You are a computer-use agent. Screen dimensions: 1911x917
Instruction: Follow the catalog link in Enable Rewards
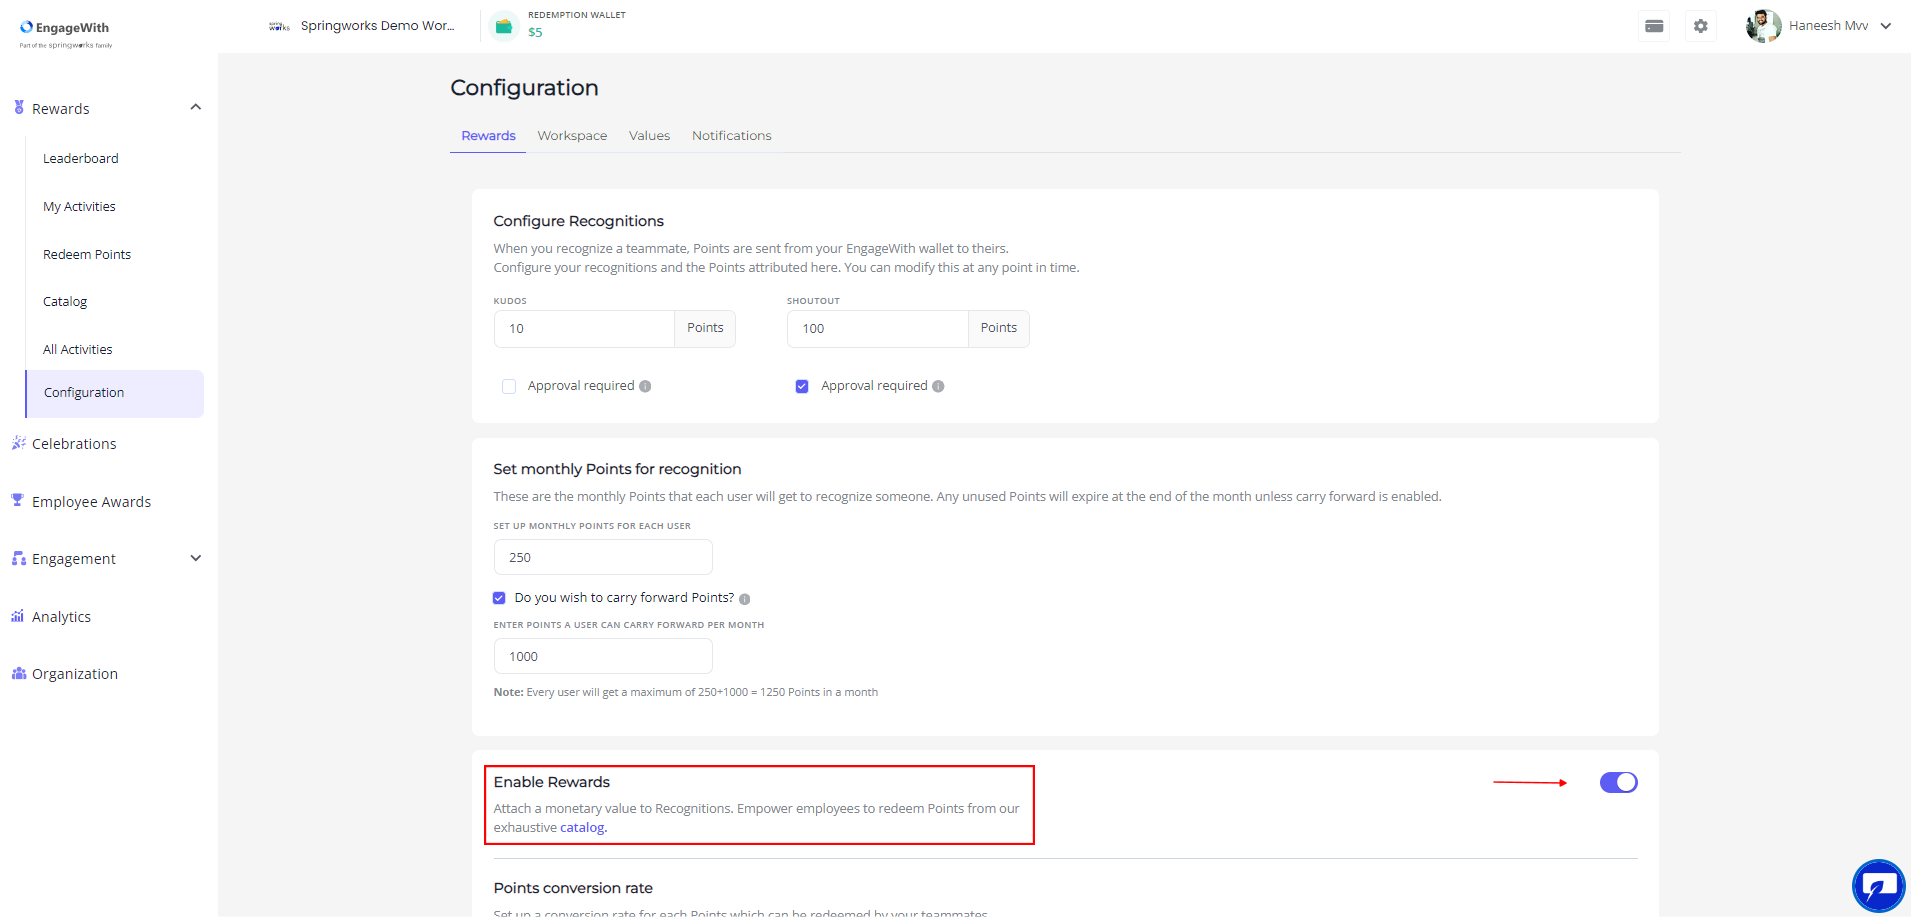click(583, 827)
